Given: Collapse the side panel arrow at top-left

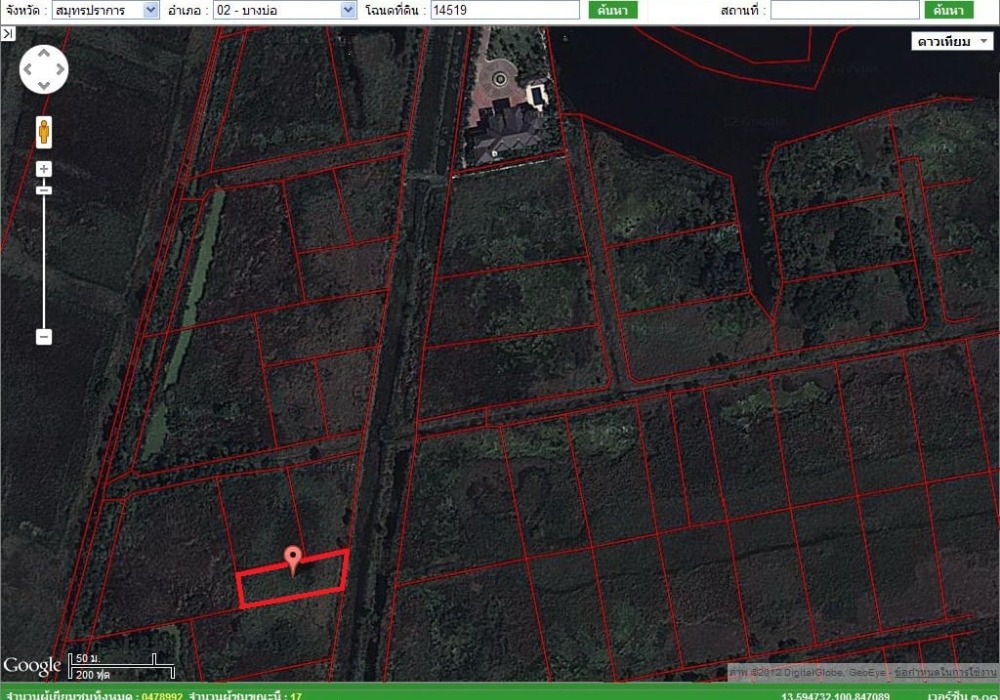Looking at the screenshot, I should pos(8,34).
